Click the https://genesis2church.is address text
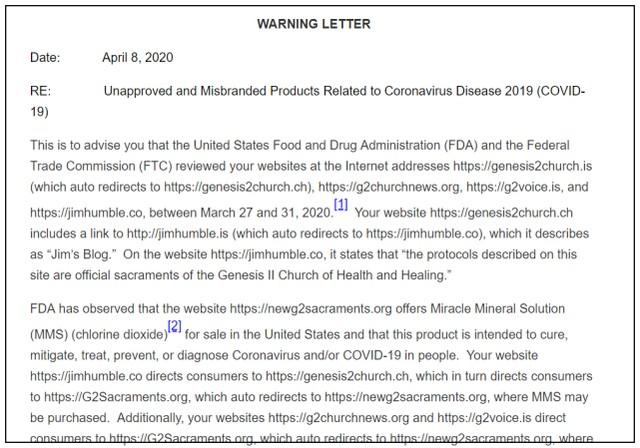The width and height of the screenshot is (640, 448). 522,166
